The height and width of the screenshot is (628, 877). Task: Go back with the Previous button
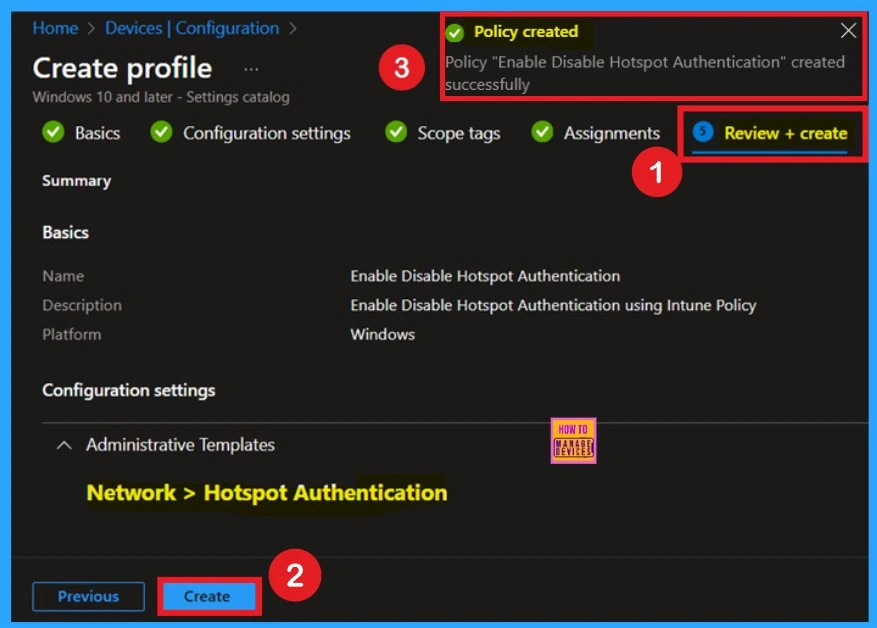point(88,596)
